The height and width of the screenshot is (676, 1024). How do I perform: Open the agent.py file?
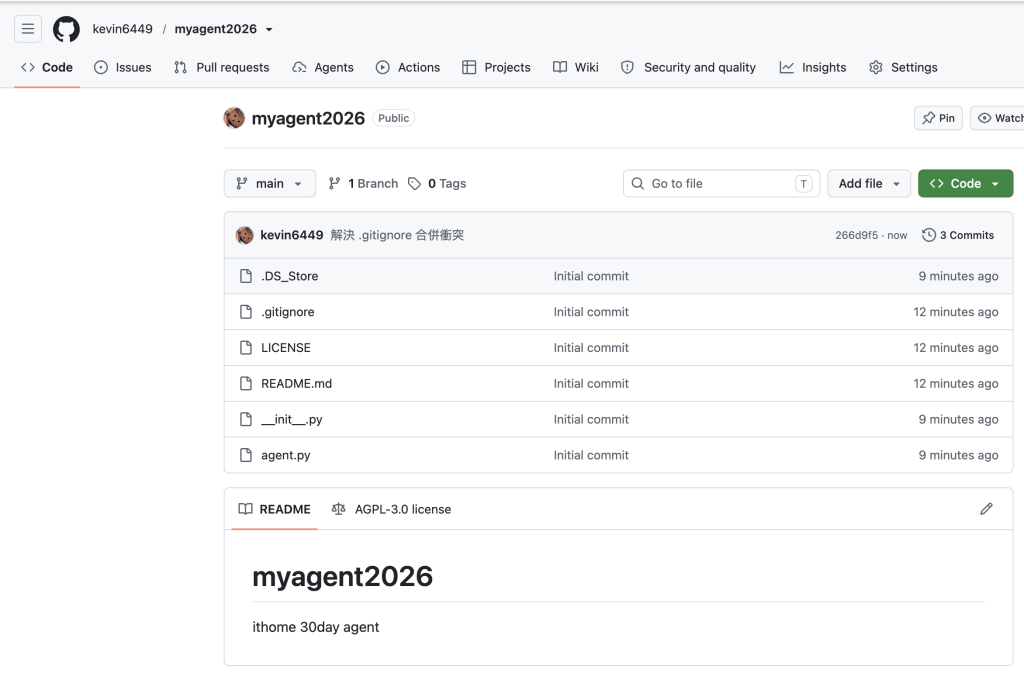click(285, 455)
